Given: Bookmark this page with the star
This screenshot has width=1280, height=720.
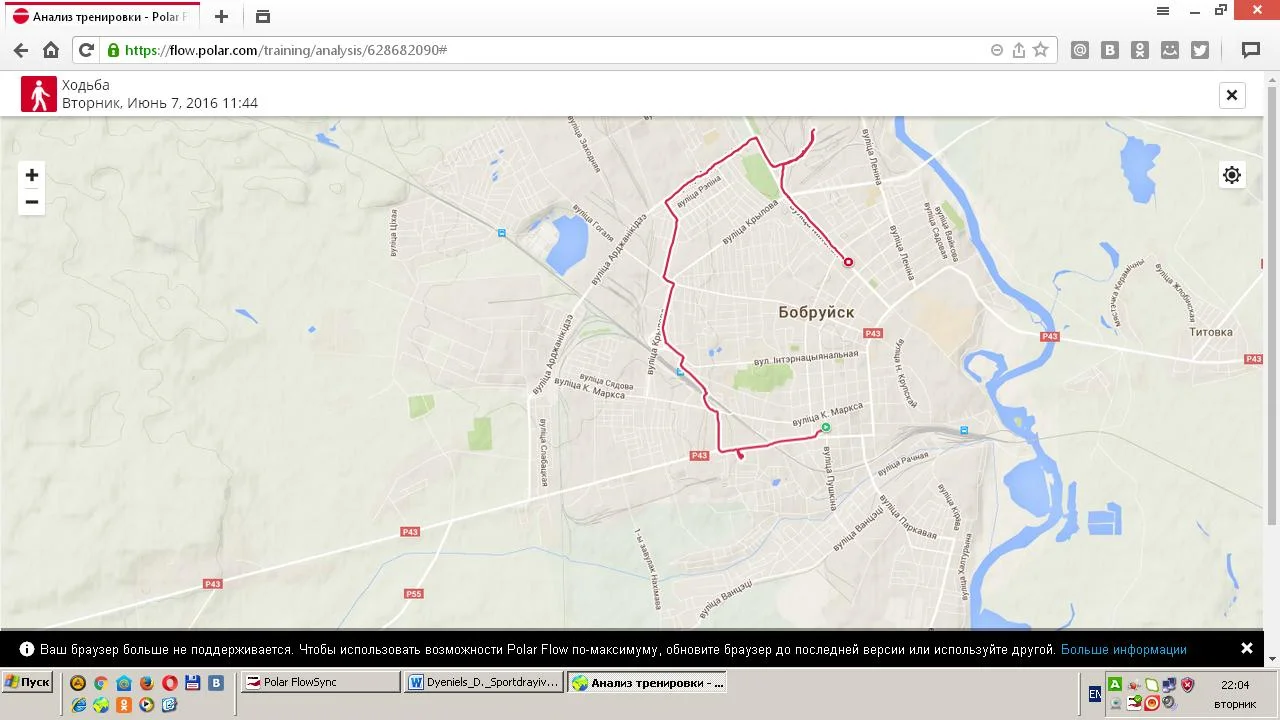Looking at the screenshot, I should coord(1041,50).
